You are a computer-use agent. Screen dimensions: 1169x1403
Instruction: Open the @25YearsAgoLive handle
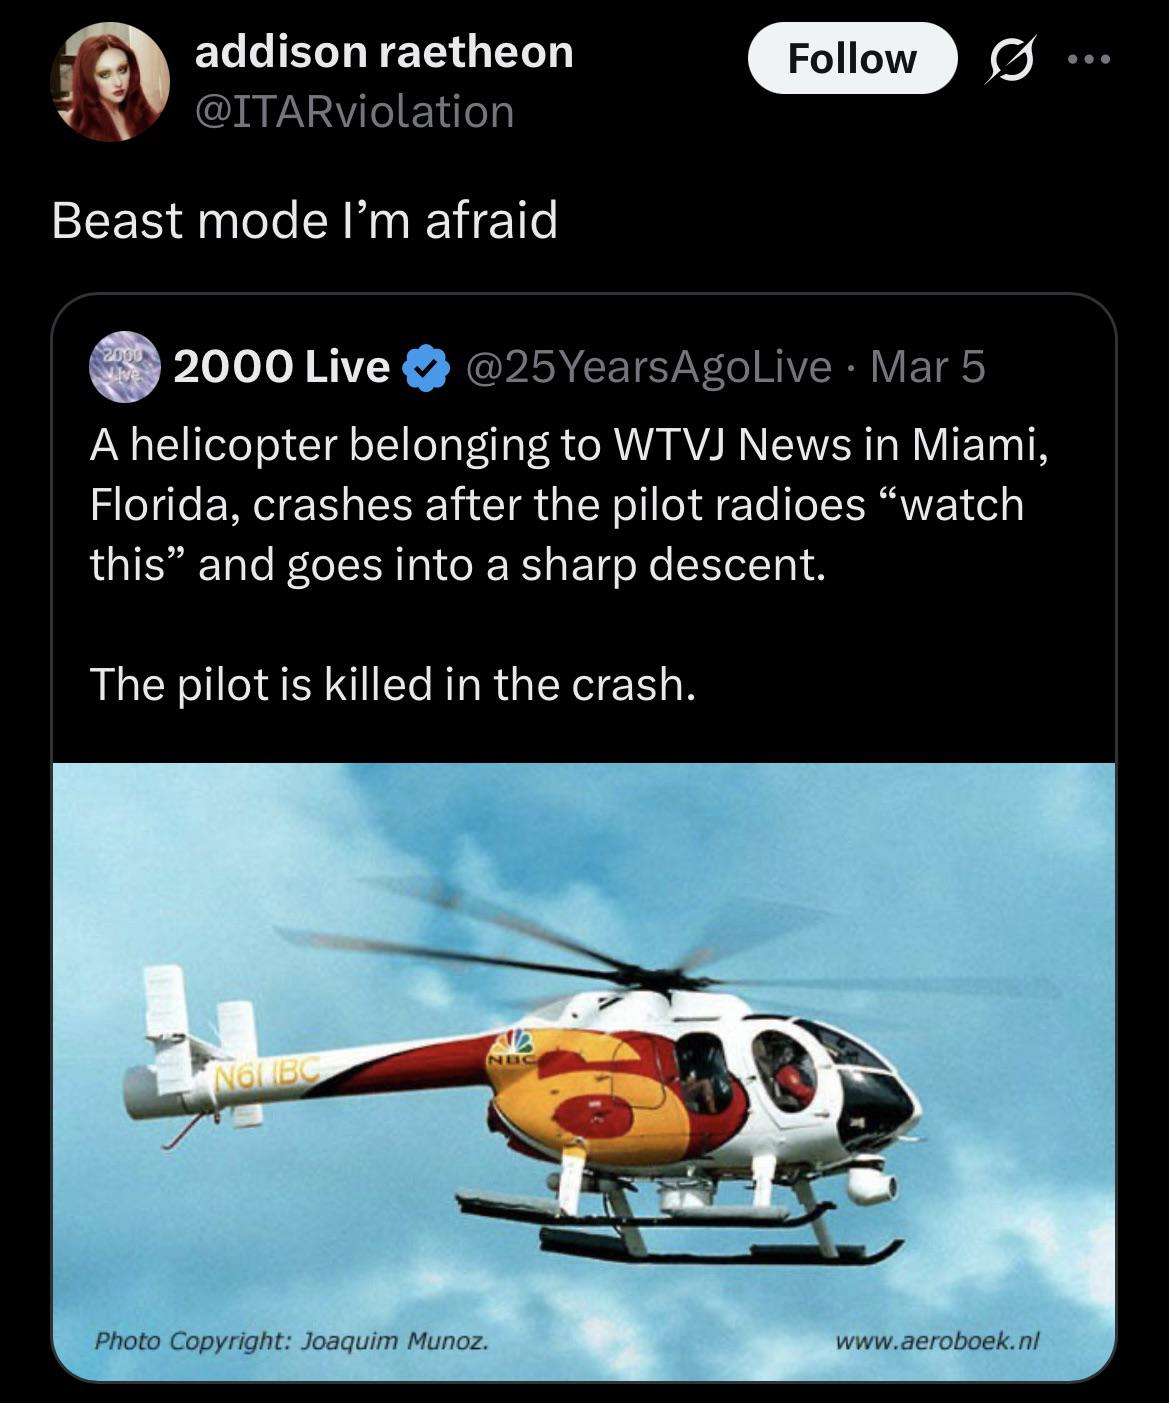(646, 367)
